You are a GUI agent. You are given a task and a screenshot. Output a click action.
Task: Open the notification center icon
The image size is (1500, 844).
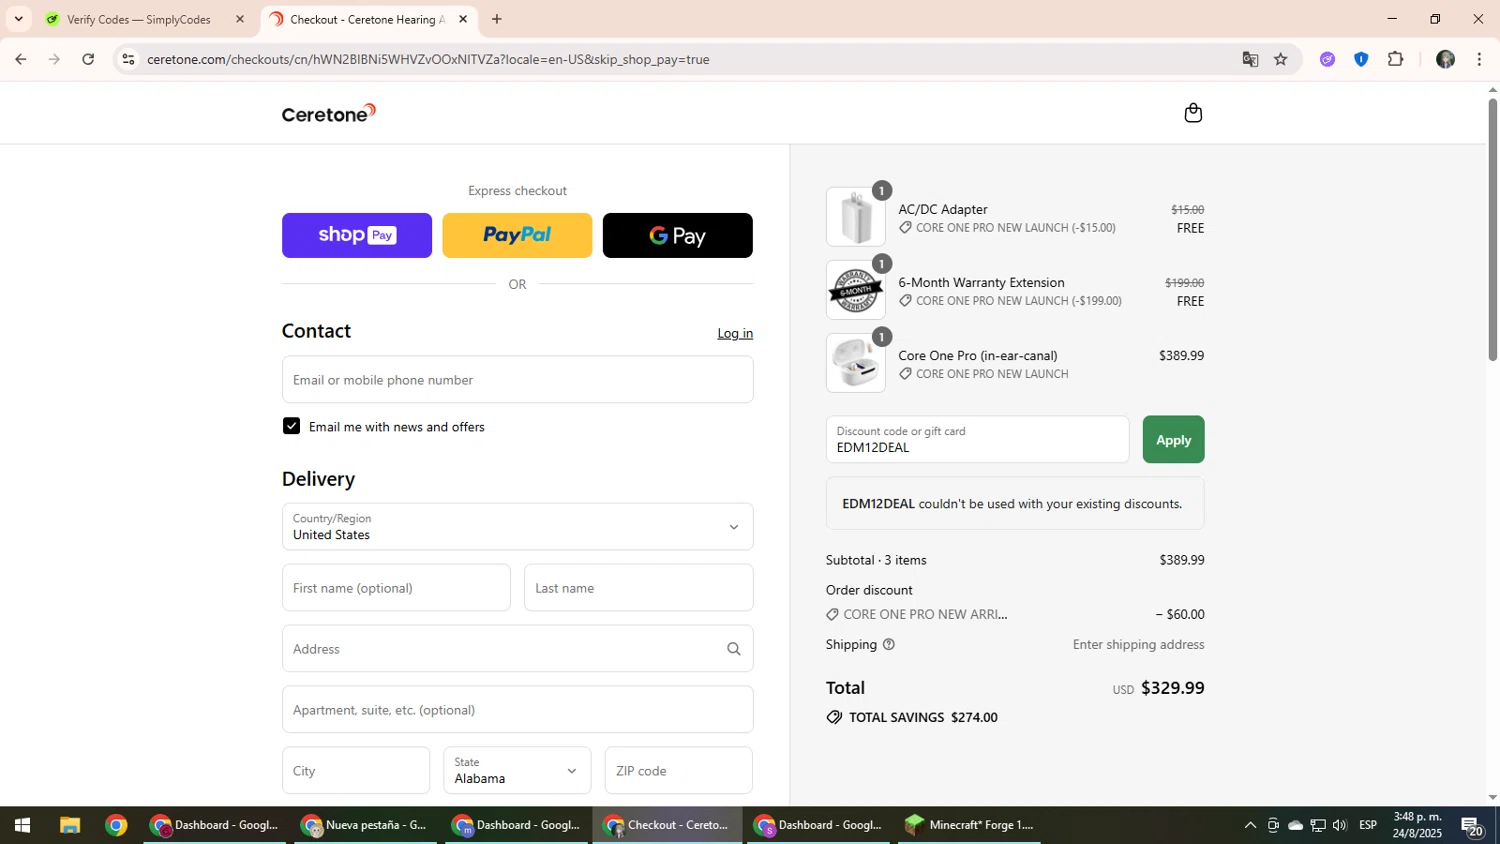[1471, 825]
